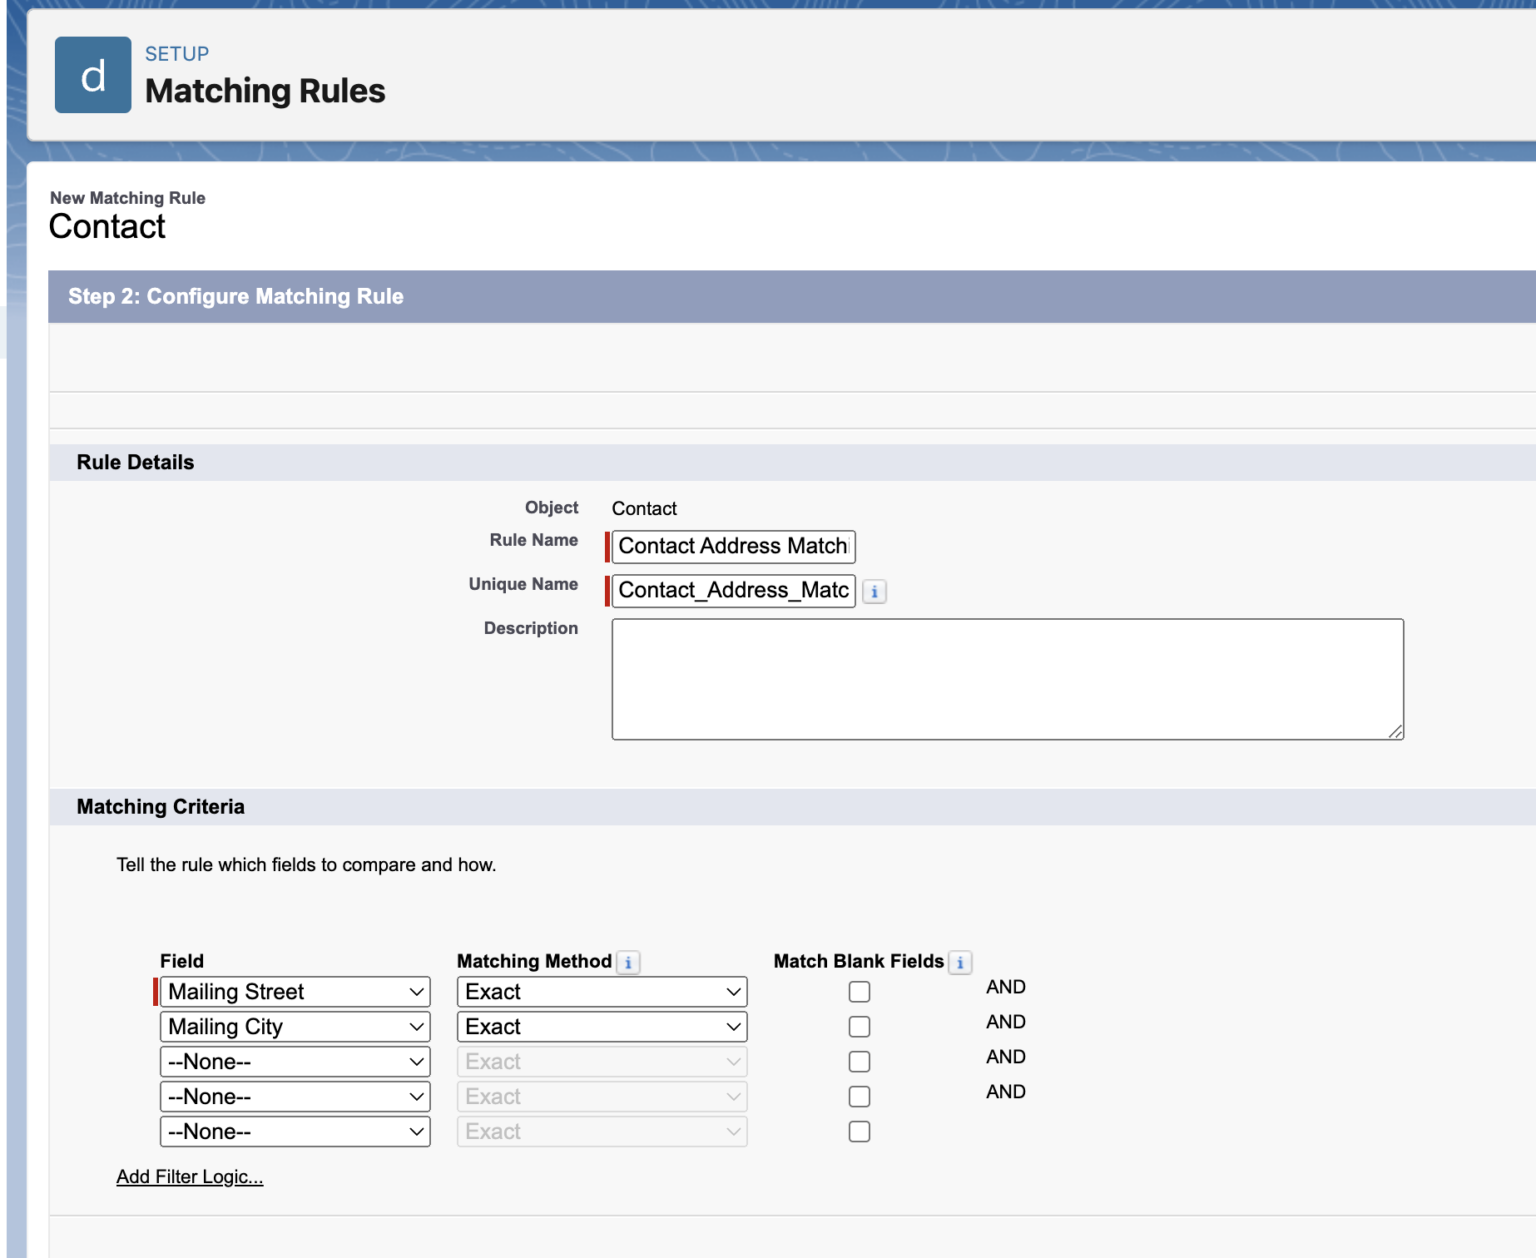Click Matching Method info icon

click(x=628, y=962)
